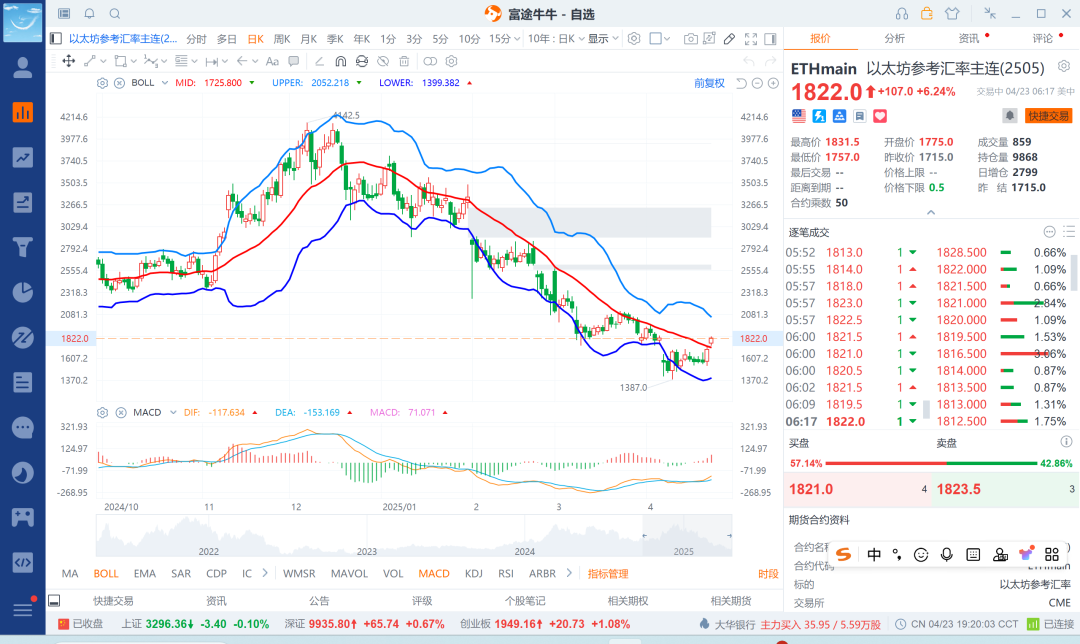1080x644 pixels.
Task: Open the notifications bell in title bar
Action: [90, 14]
